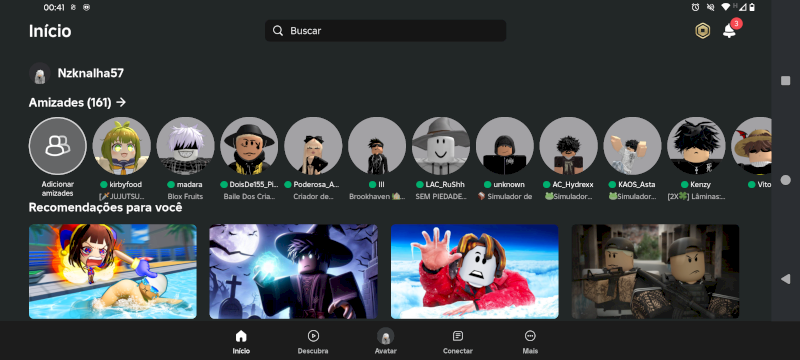This screenshot has height=360, width=800.
Task: Open Nzknalha57 profile avatar
Action: click(40, 73)
